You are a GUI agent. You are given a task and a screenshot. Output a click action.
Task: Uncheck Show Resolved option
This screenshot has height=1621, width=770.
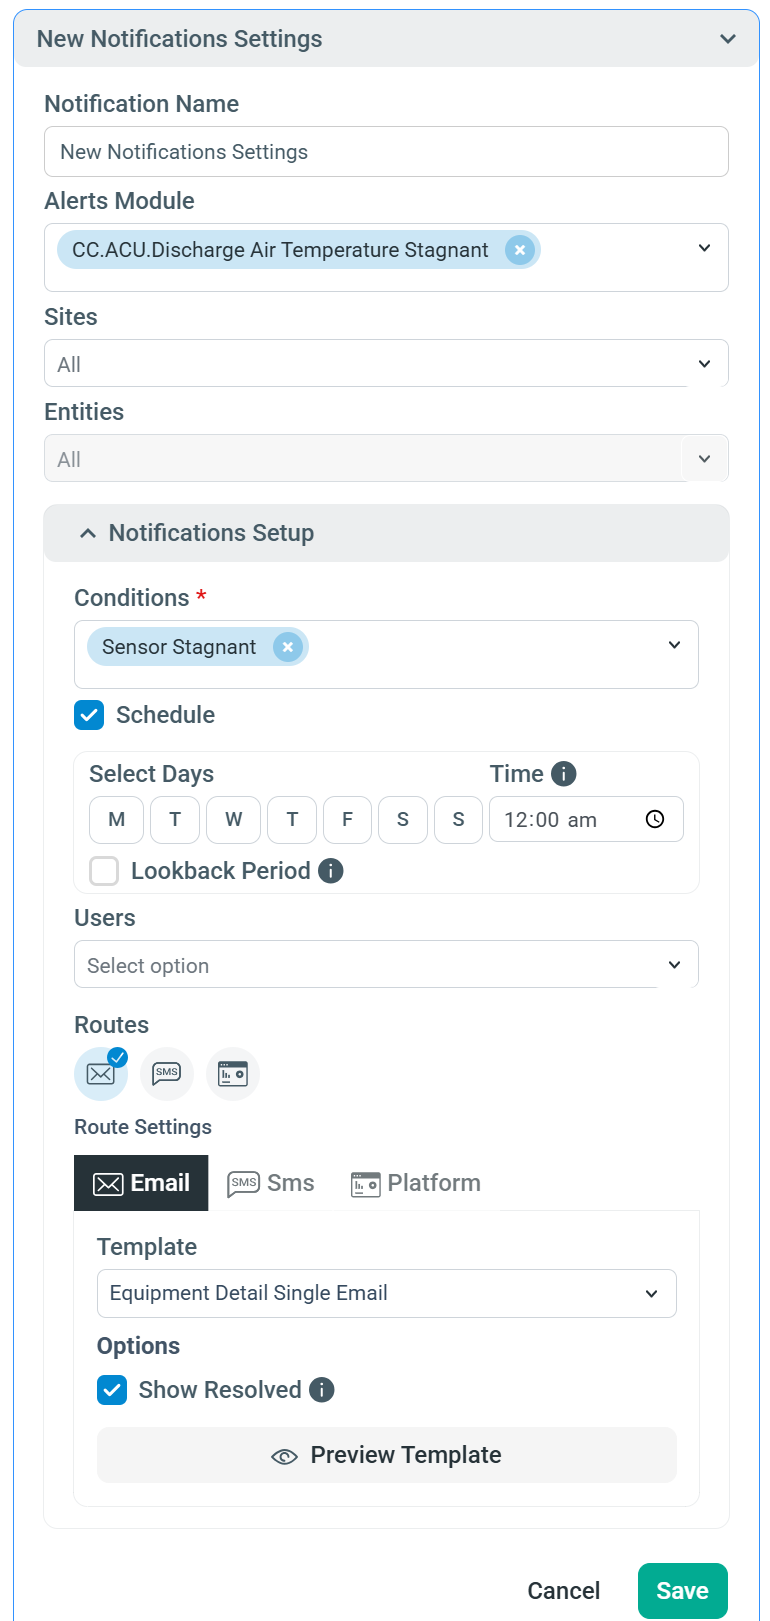click(x=112, y=1390)
